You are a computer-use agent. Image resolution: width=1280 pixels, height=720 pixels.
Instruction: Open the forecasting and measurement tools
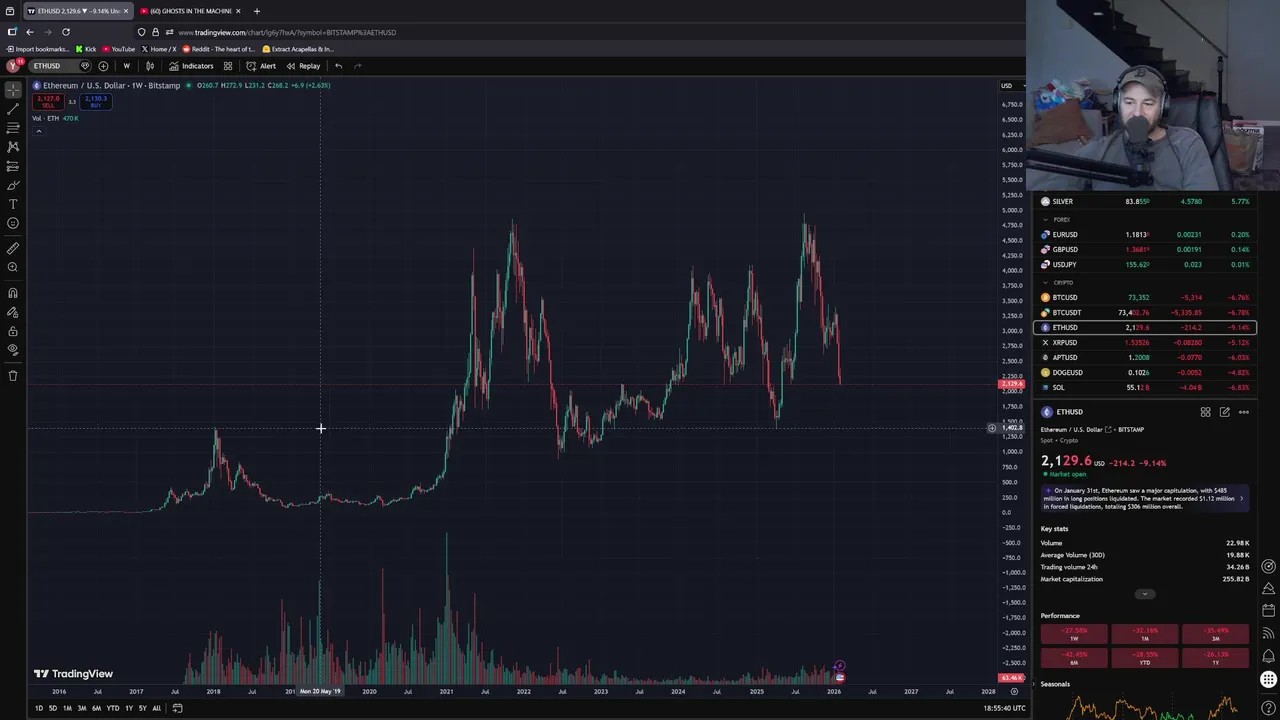[13, 166]
